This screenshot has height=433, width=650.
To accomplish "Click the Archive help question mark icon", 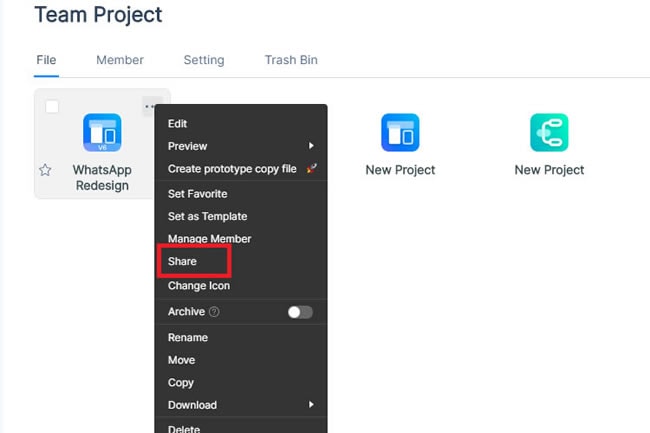I will (214, 312).
